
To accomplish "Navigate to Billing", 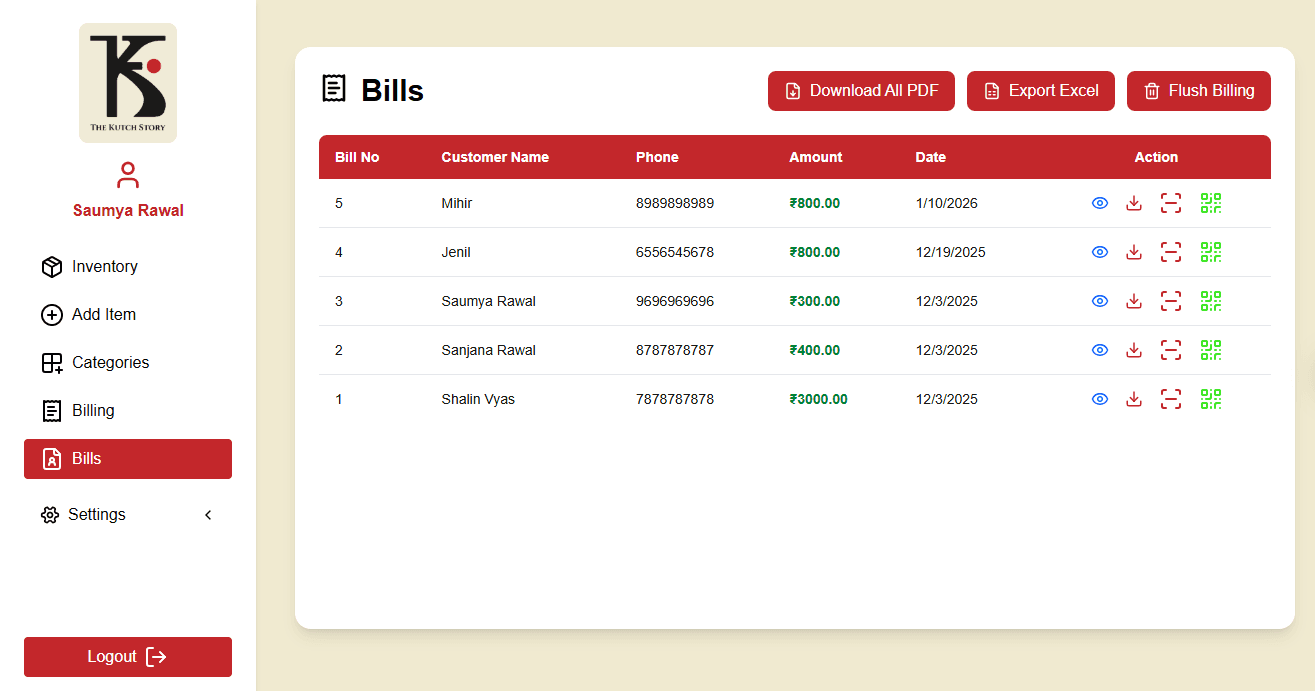I will point(128,411).
